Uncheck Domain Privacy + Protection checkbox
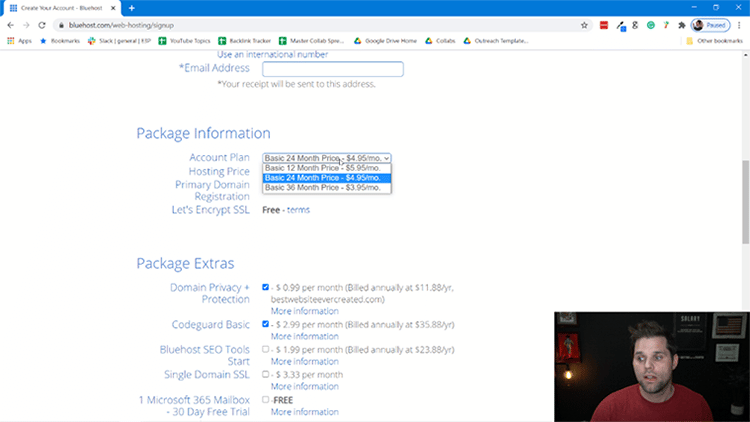This screenshot has height=422, width=750. coord(266,287)
